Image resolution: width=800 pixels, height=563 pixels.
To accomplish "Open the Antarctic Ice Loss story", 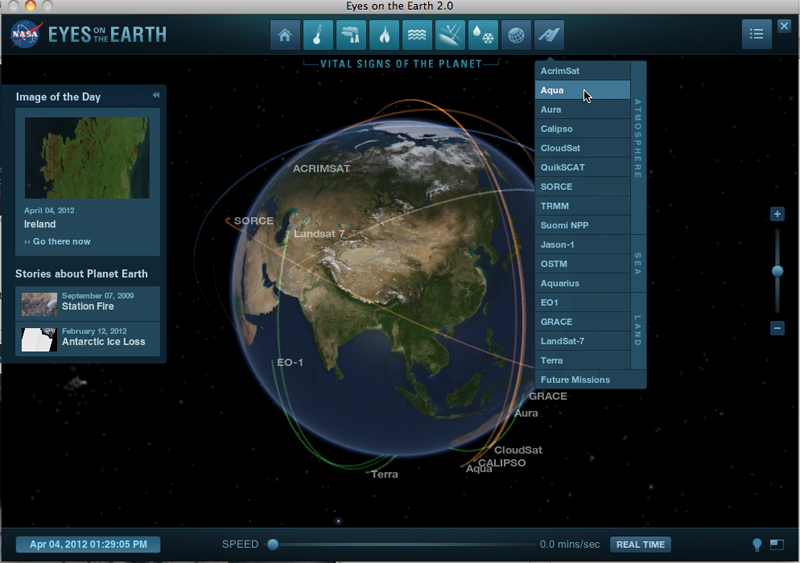I will pyautogui.click(x=103, y=342).
